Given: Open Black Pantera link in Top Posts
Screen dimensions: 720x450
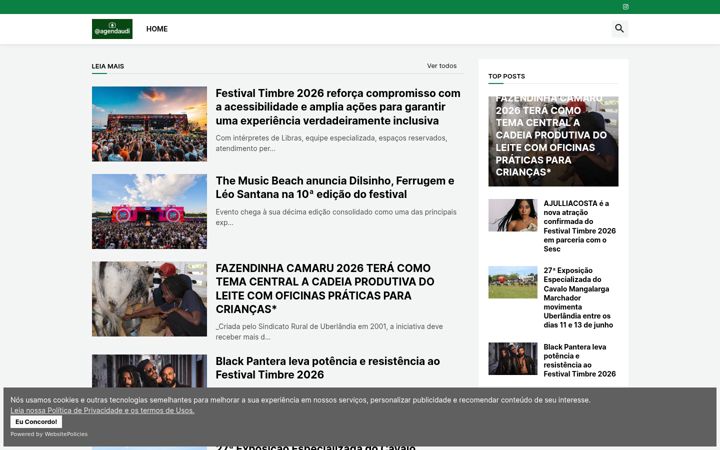Looking at the screenshot, I should 579,360.
